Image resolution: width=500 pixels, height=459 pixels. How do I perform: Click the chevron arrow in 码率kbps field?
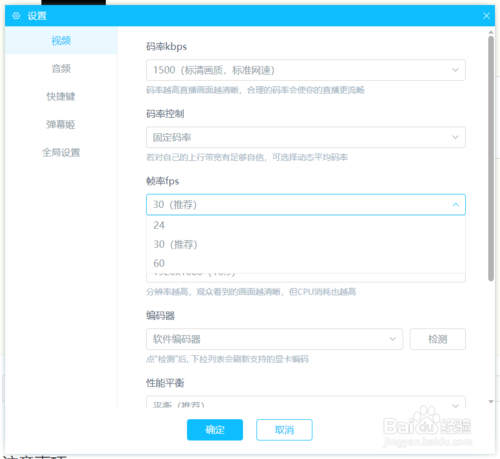(455, 70)
